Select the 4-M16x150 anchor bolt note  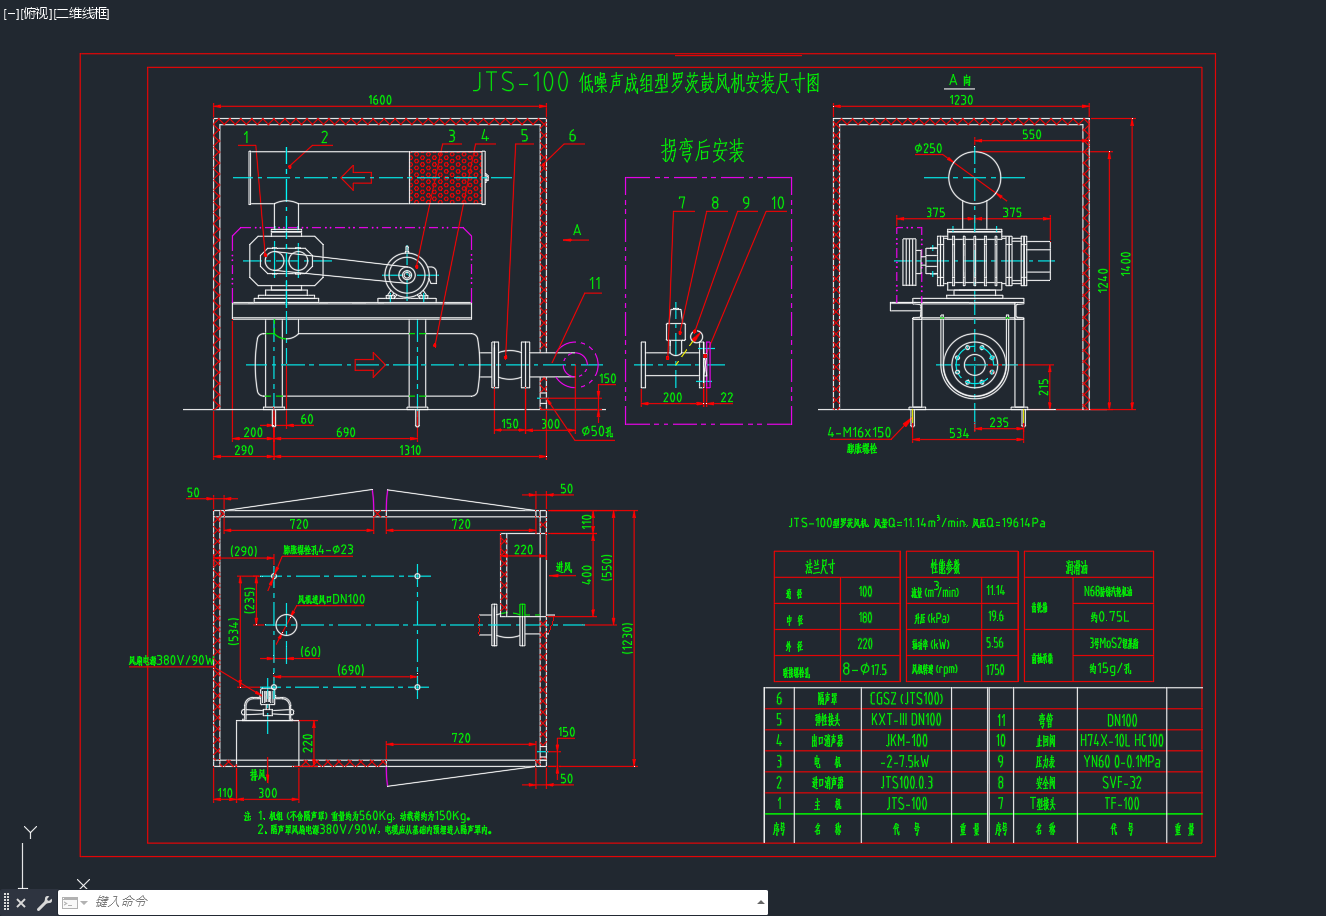point(859,433)
